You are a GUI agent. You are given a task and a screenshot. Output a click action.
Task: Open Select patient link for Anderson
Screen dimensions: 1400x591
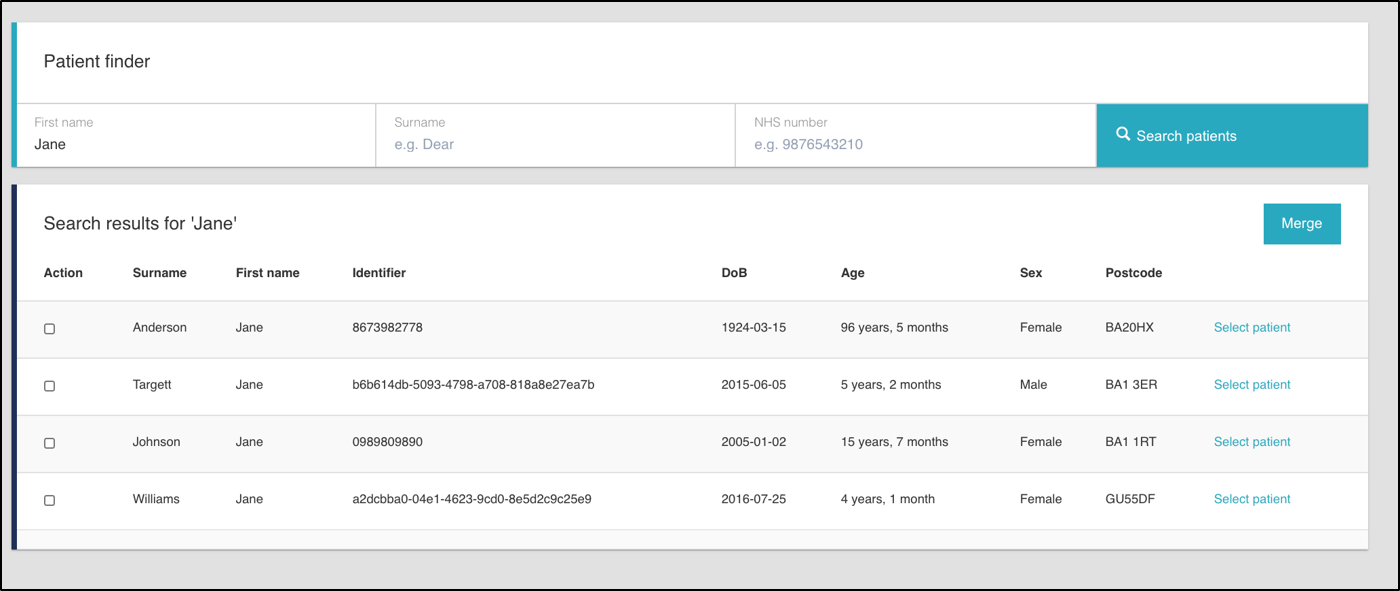tap(1252, 328)
